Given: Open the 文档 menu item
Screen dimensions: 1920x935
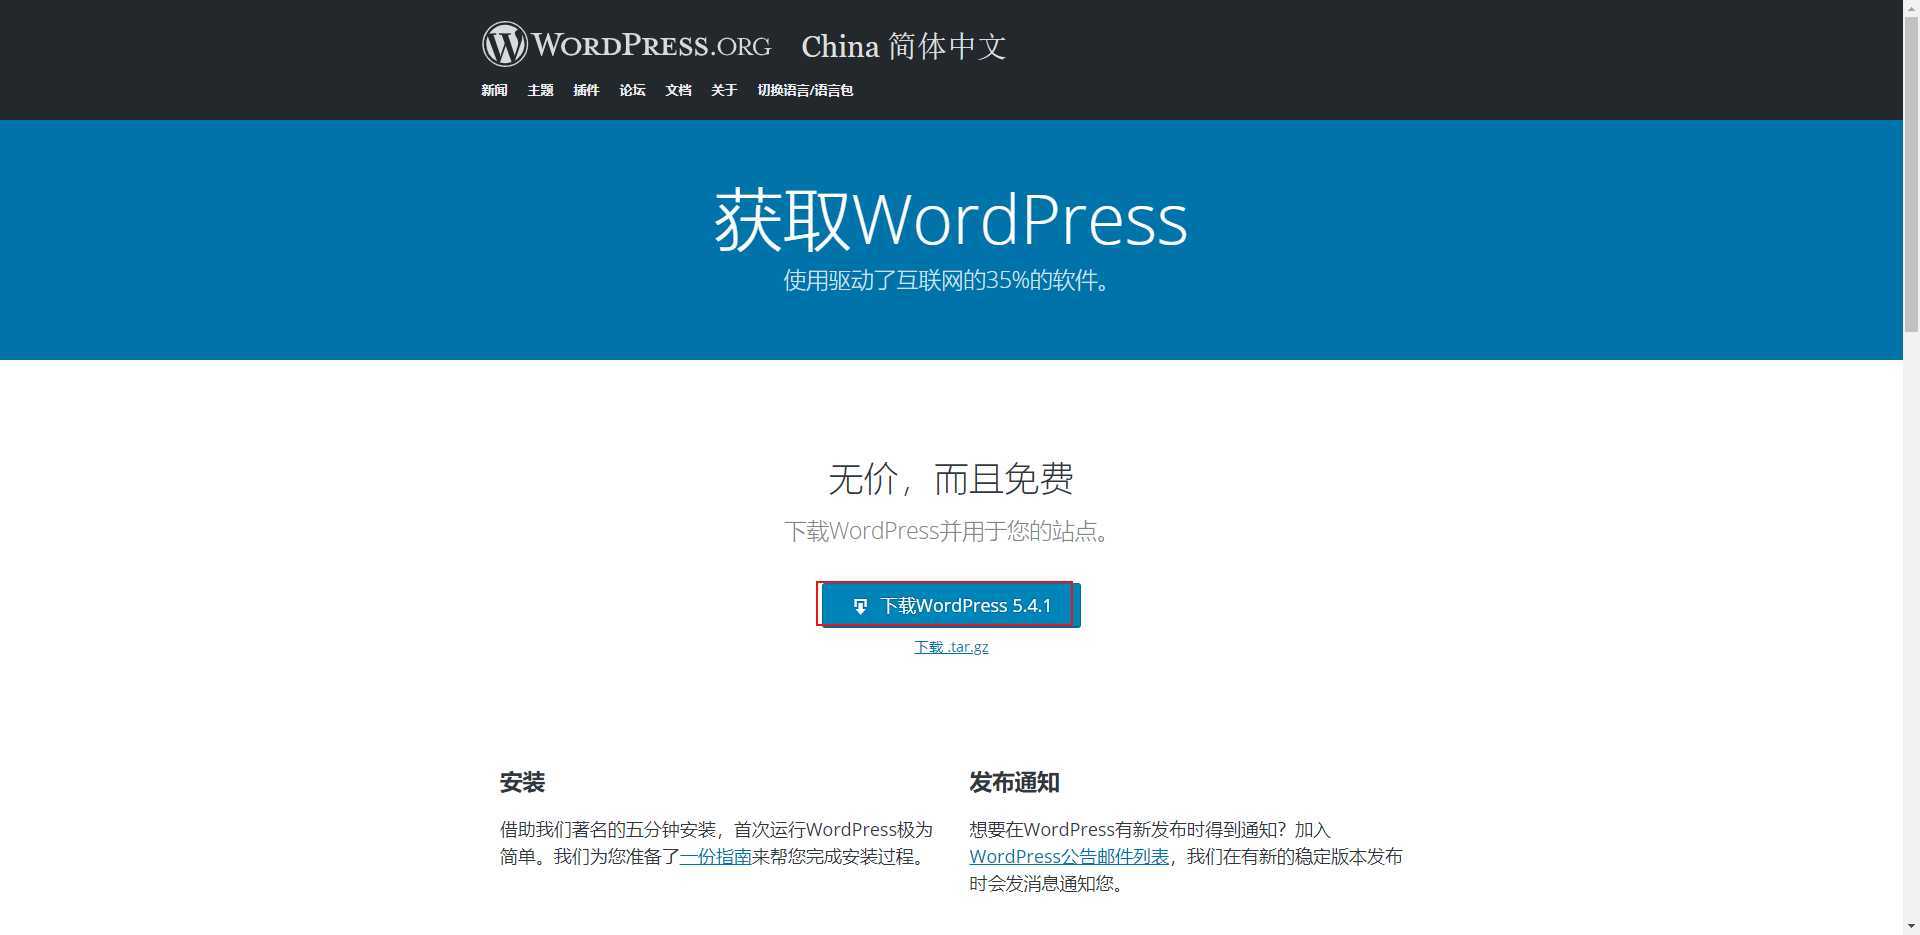Looking at the screenshot, I should pyautogui.click(x=678, y=90).
